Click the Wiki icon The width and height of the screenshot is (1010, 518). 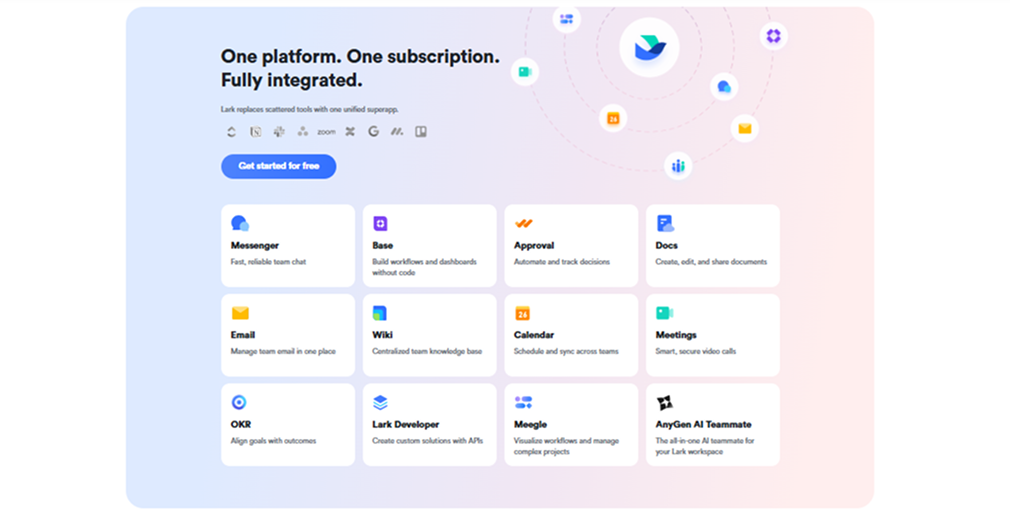click(380, 313)
